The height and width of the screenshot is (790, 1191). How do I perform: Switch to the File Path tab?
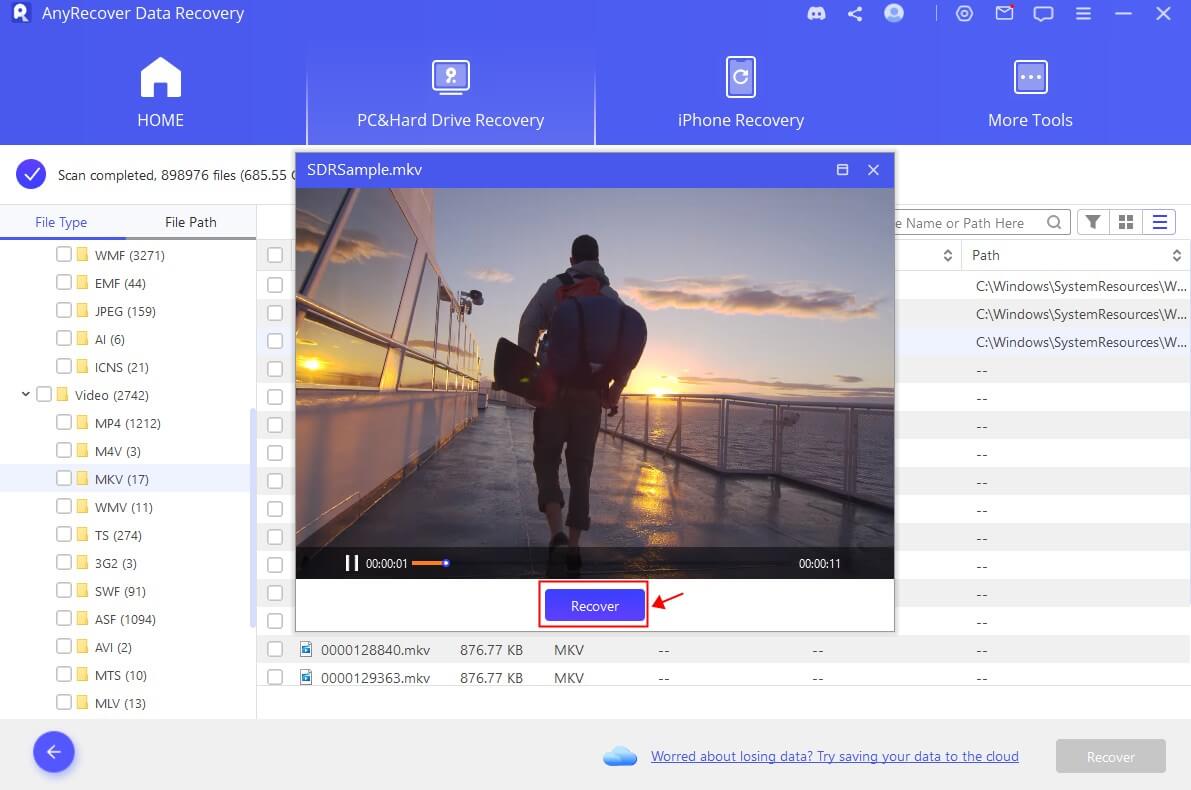click(190, 221)
